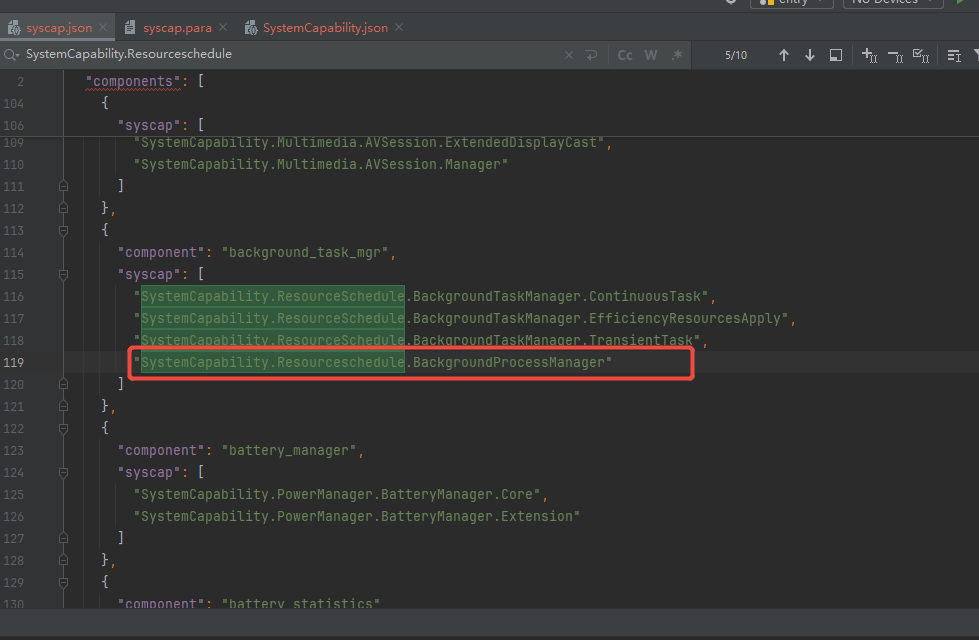Click the BackgroundProcessManager syscap entry
The width and height of the screenshot is (979, 640).
[x=373, y=362]
